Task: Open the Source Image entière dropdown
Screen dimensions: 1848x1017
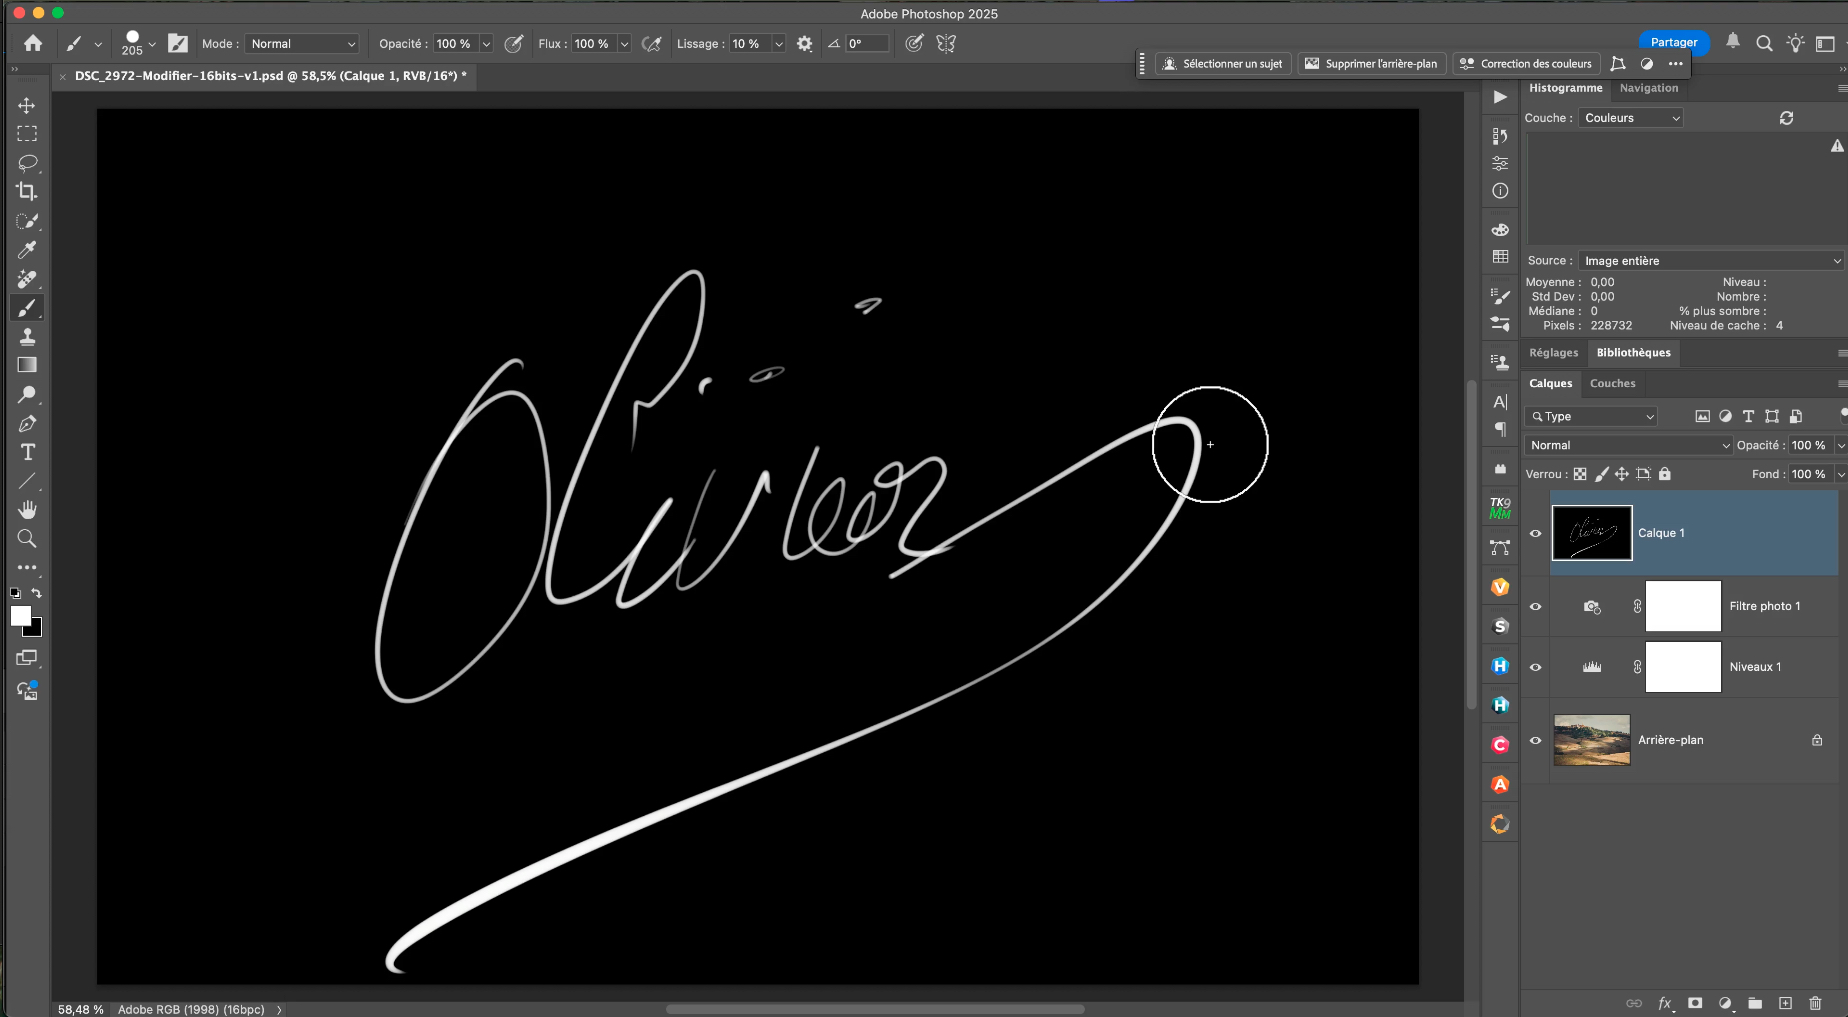Action: (x=1711, y=261)
